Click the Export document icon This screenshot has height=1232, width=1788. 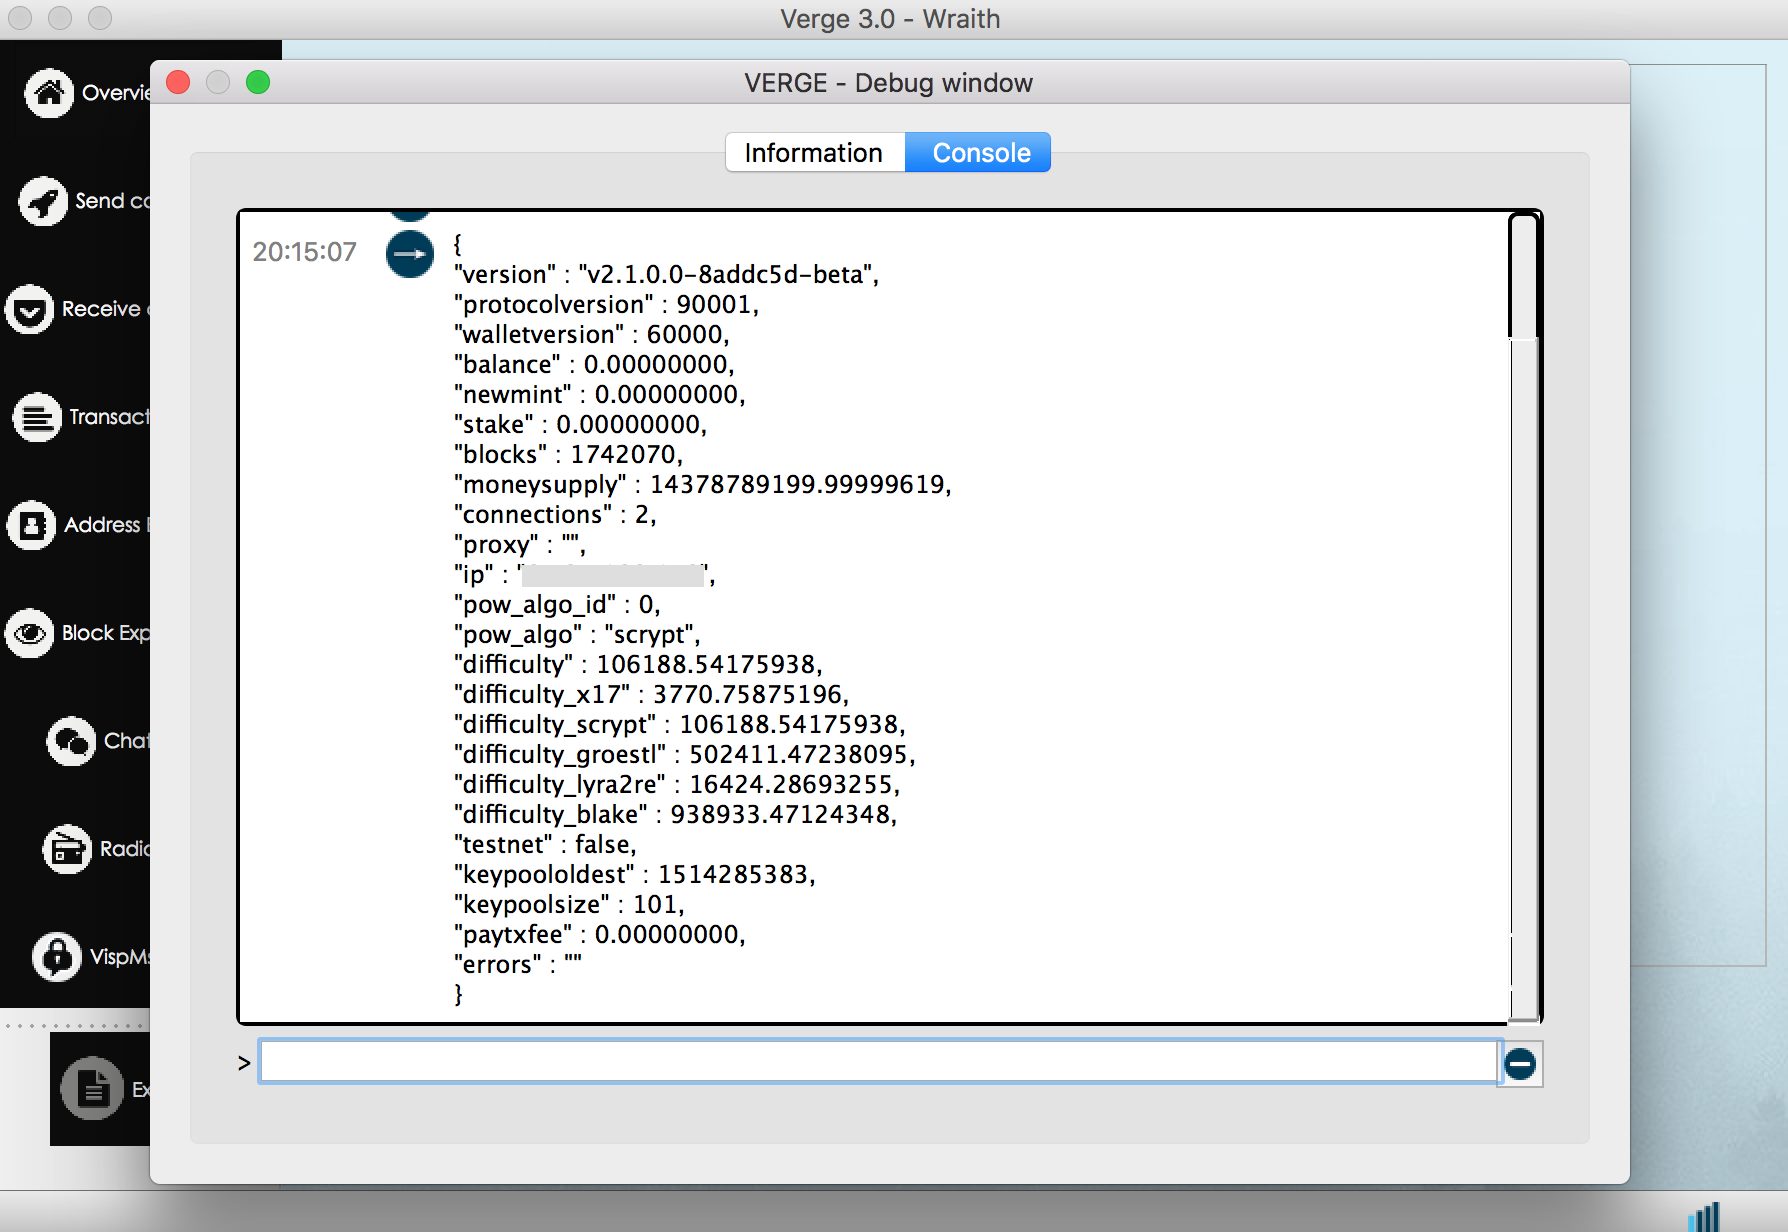click(x=92, y=1089)
